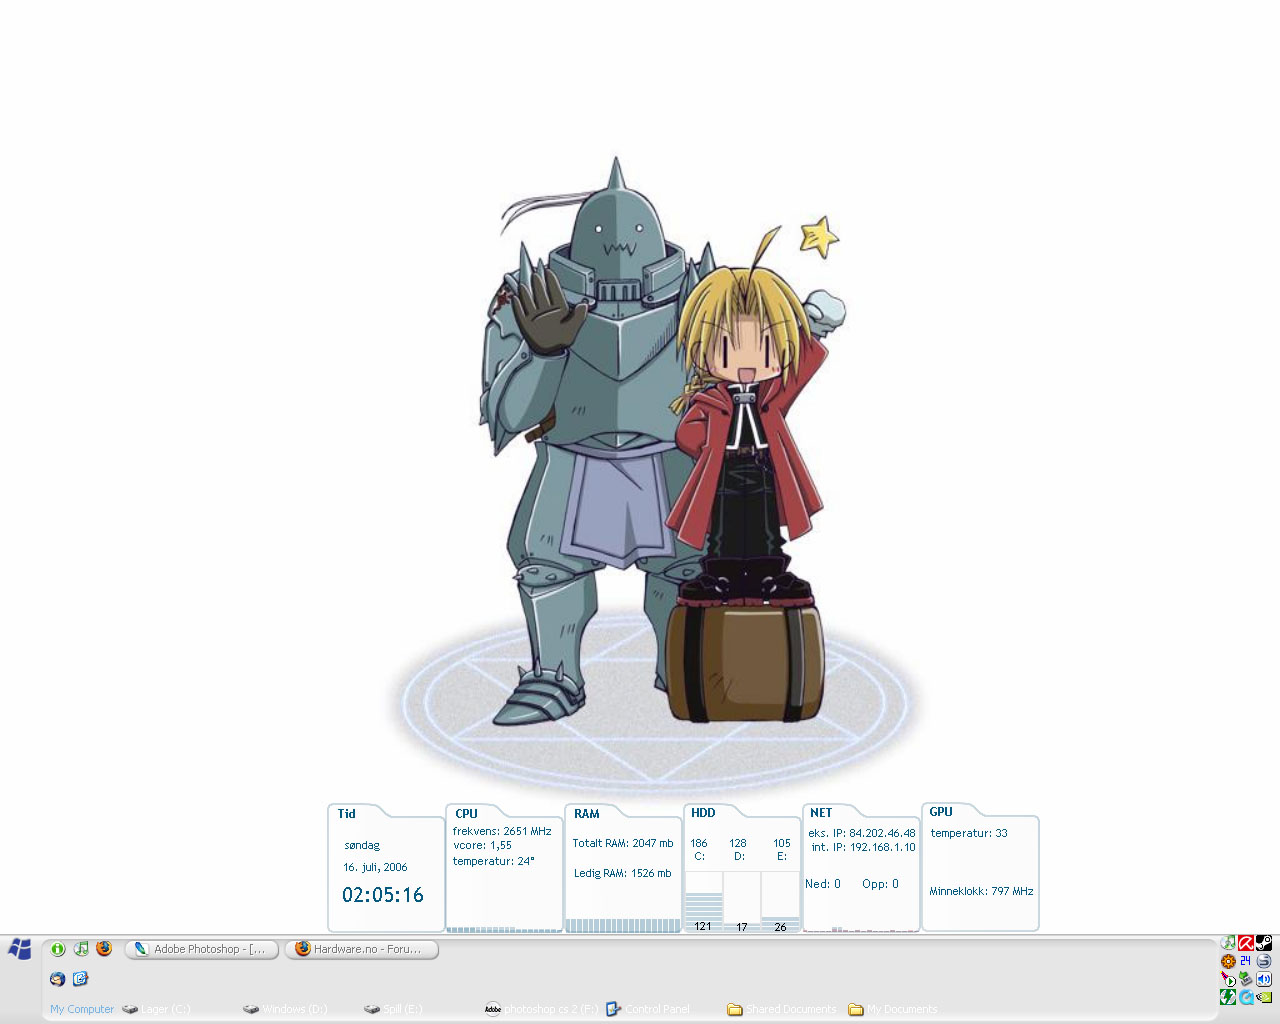Image resolution: width=1280 pixels, height=1024 pixels.
Task: Open the Thunderbird mail quick-launch icon
Action: coord(58,979)
